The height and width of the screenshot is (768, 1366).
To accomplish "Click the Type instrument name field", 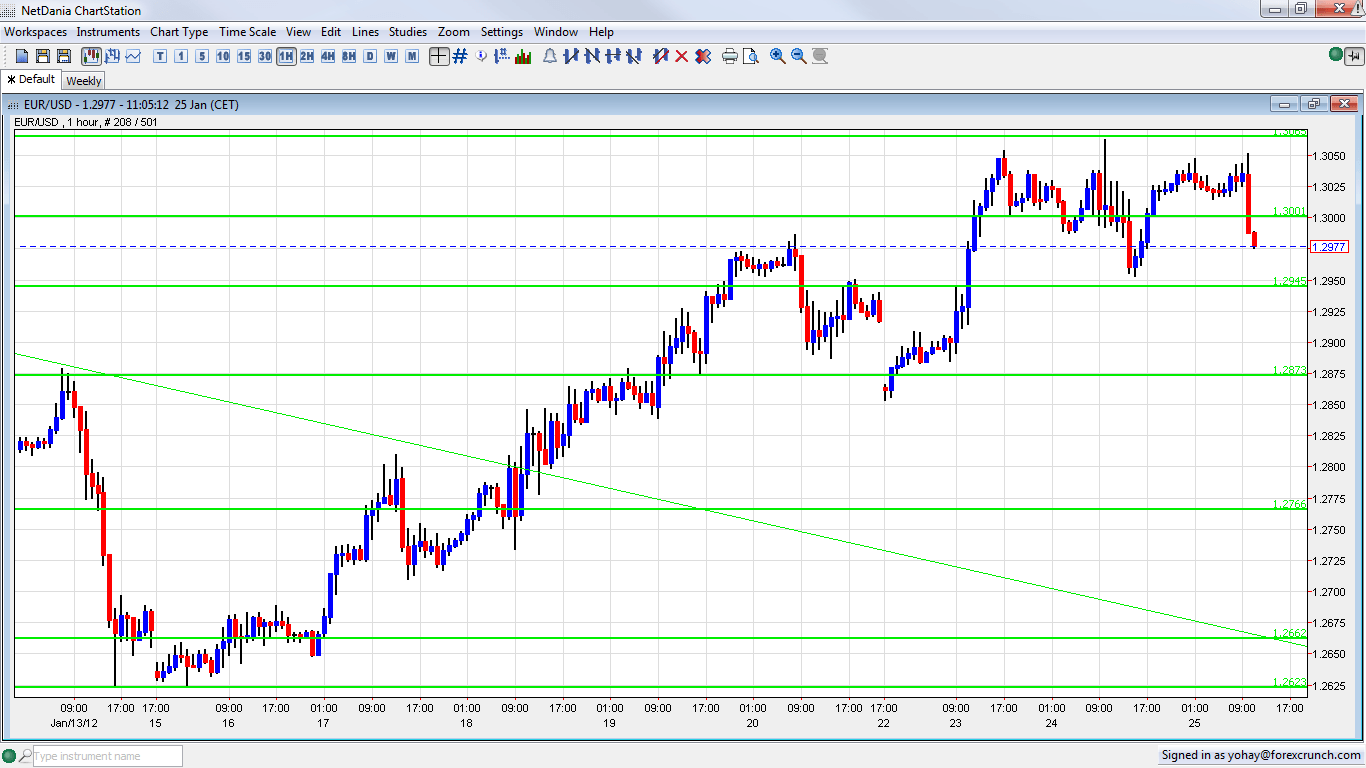I will [x=106, y=756].
